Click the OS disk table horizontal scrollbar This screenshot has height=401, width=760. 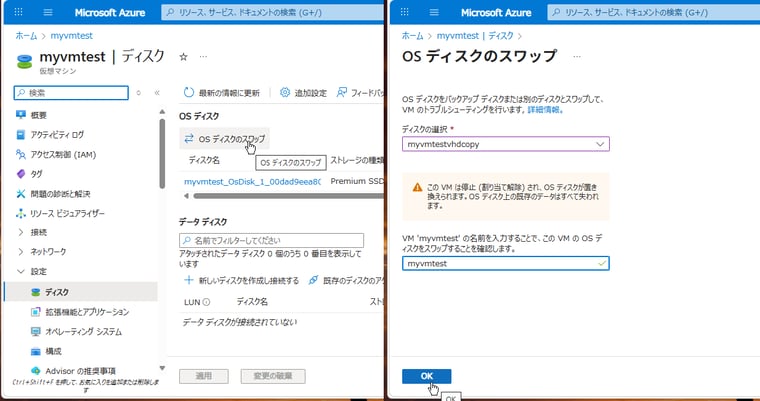[288, 196]
